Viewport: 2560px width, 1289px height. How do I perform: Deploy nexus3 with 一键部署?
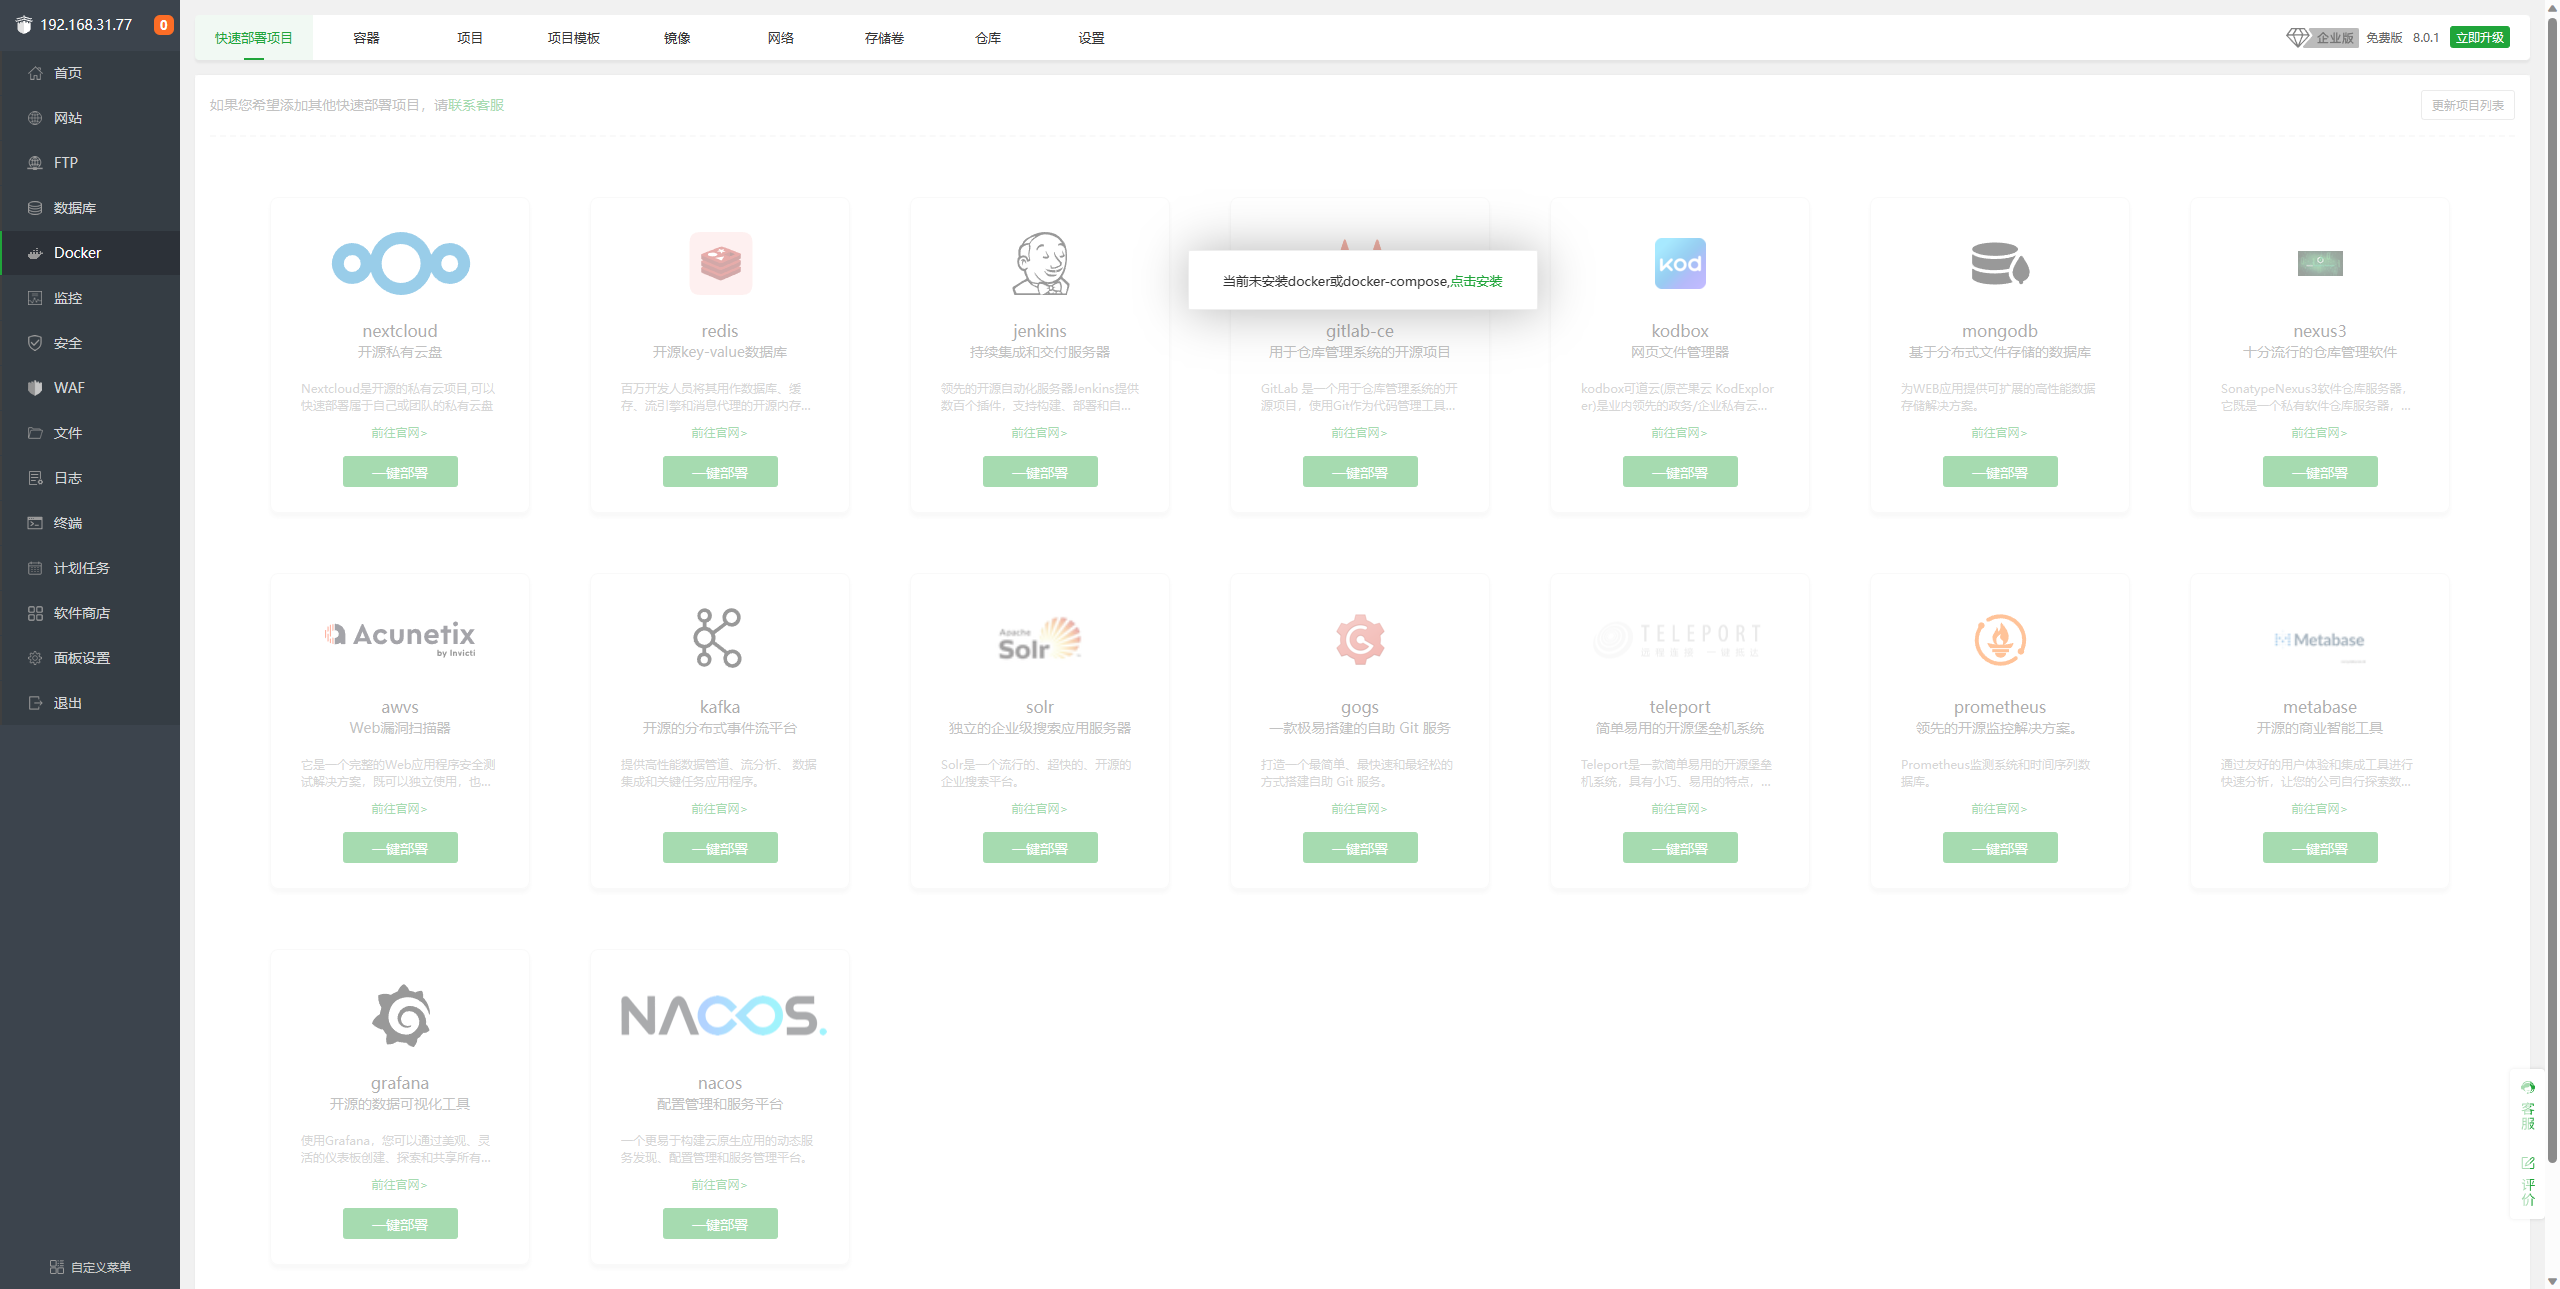(x=2320, y=472)
